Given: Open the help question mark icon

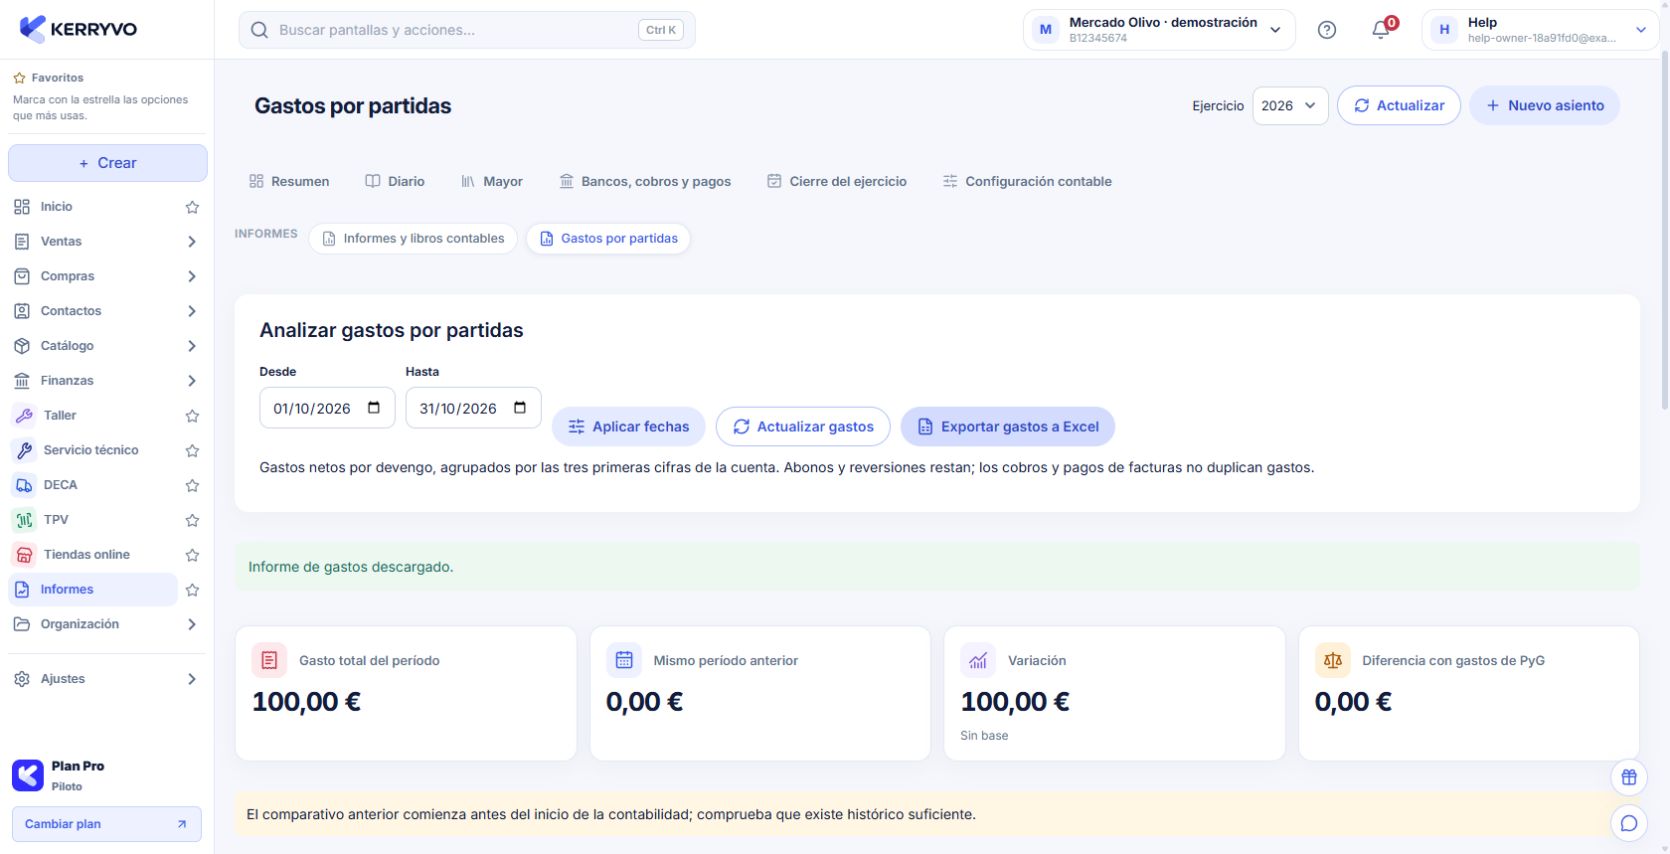Looking at the screenshot, I should [x=1327, y=30].
